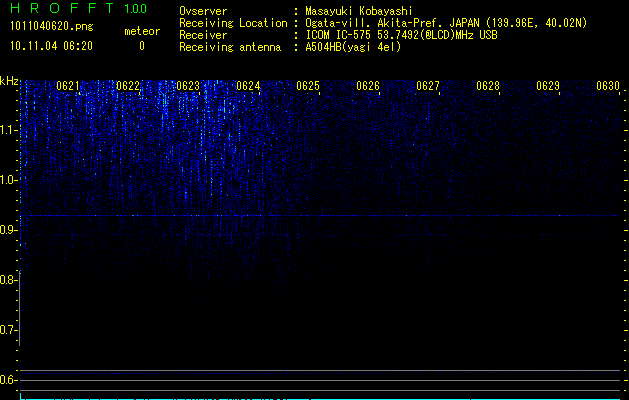Click the 0623 time marker
The height and width of the screenshot is (400, 629).
pyautogui.click(x=188, y=86)
